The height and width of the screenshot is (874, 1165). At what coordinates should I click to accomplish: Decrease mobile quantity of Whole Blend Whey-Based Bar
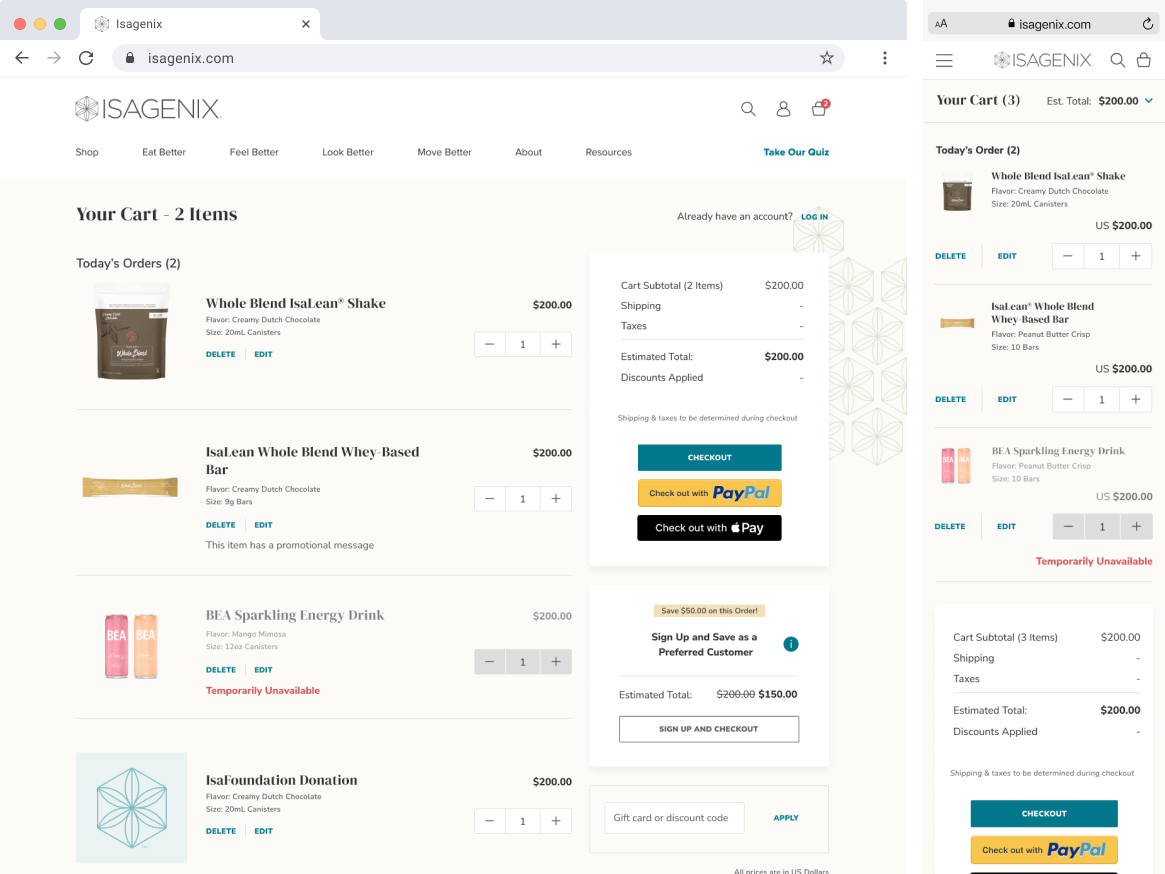click(x=1068, y=399)
